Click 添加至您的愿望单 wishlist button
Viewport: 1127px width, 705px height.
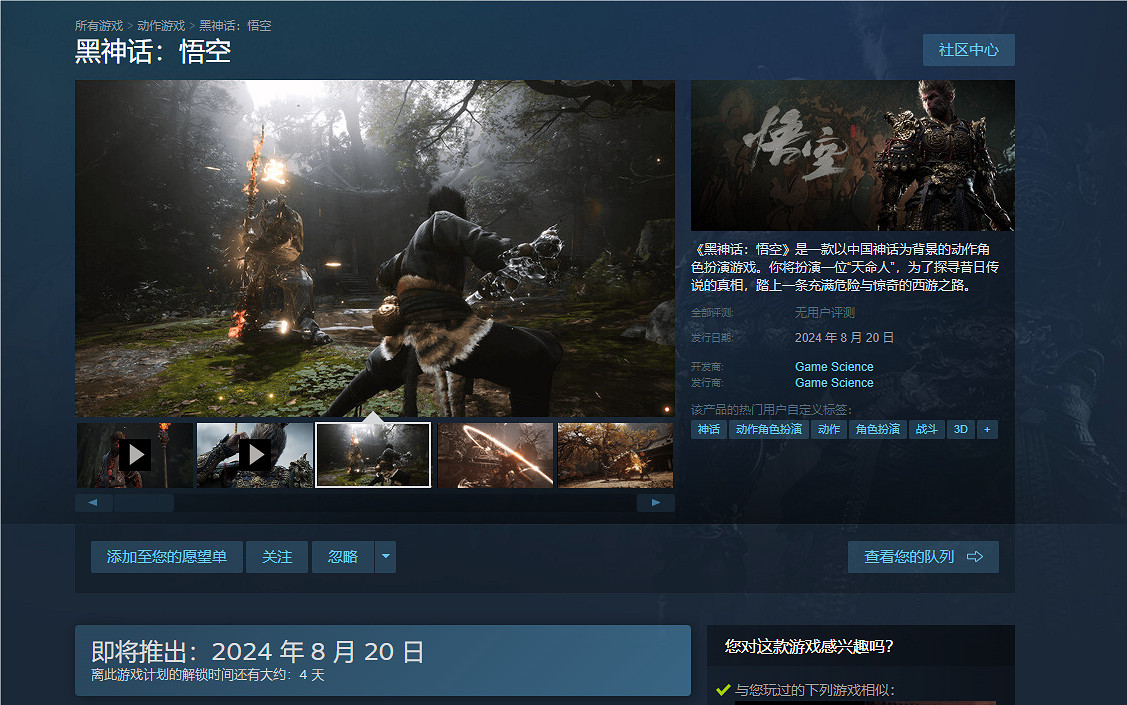click(167, 557)
